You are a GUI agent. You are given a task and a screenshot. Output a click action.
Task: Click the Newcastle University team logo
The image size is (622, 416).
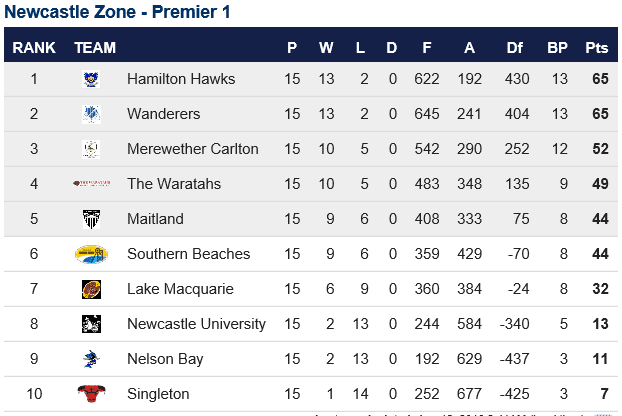click(x=91, y=324)
